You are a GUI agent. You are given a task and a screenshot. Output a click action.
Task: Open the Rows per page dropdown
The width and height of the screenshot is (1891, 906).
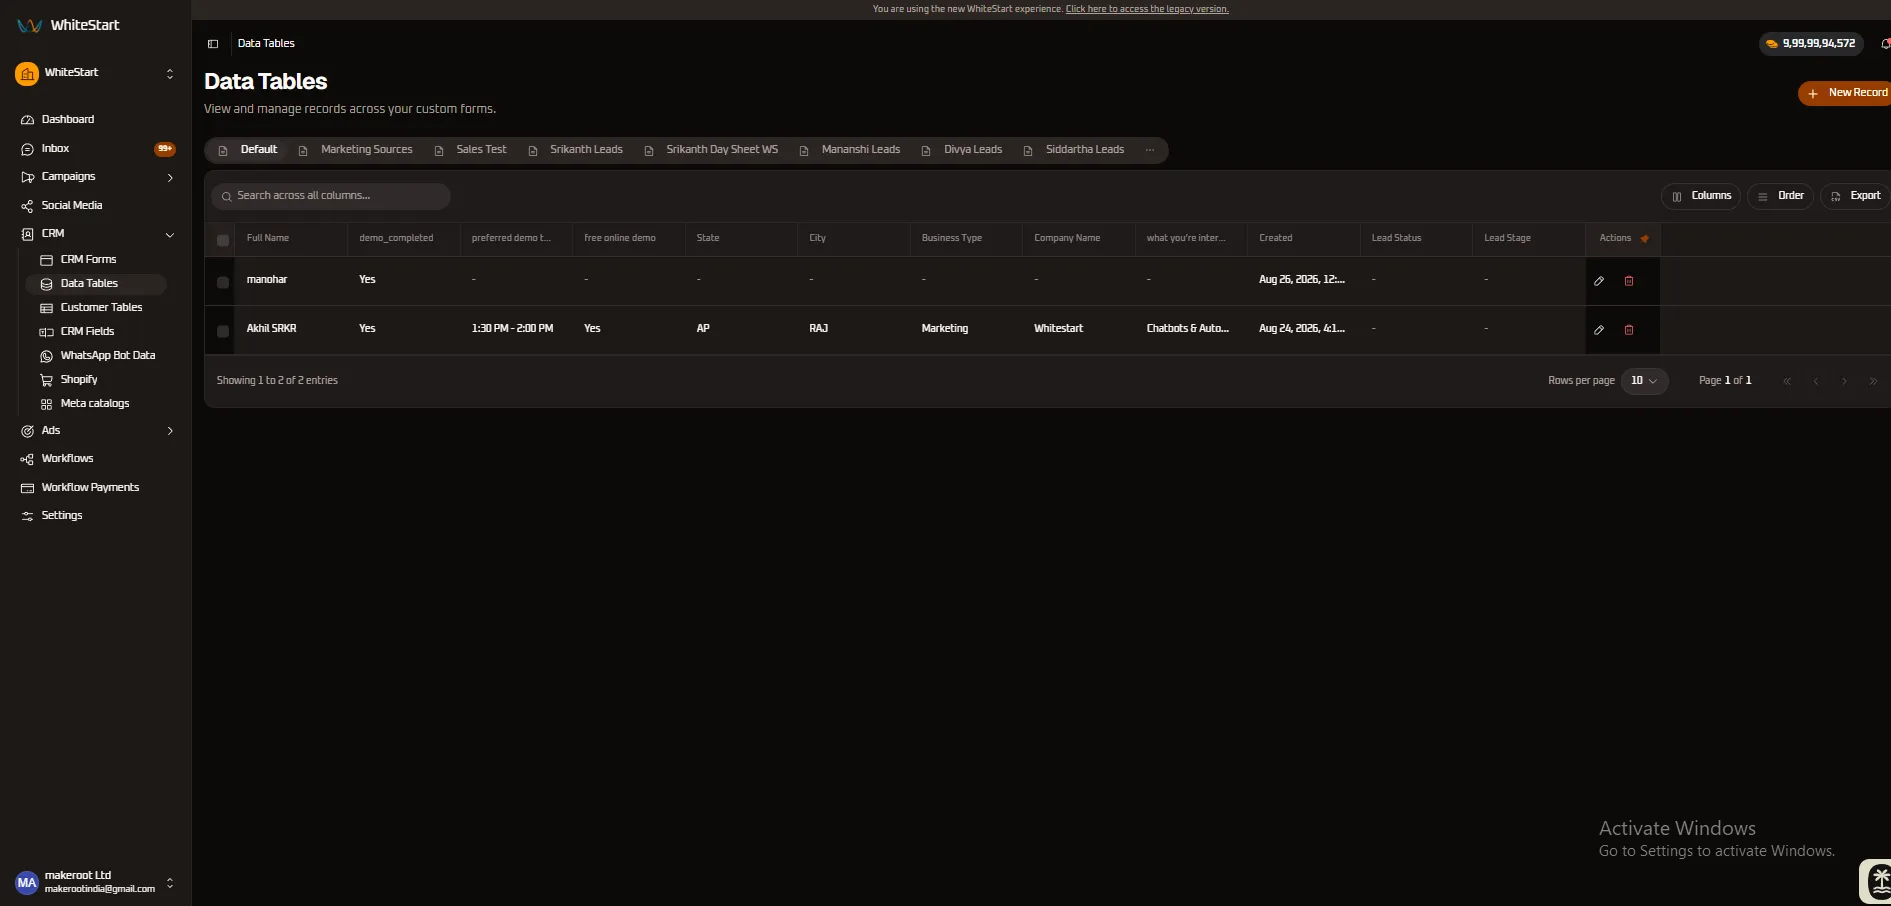(x=1644, y=381)
